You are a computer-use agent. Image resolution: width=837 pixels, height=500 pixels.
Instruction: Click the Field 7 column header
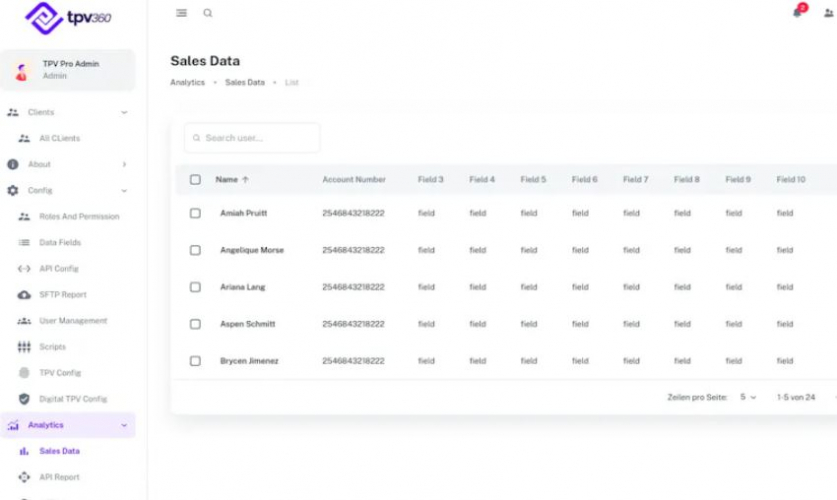pos(636,179)
